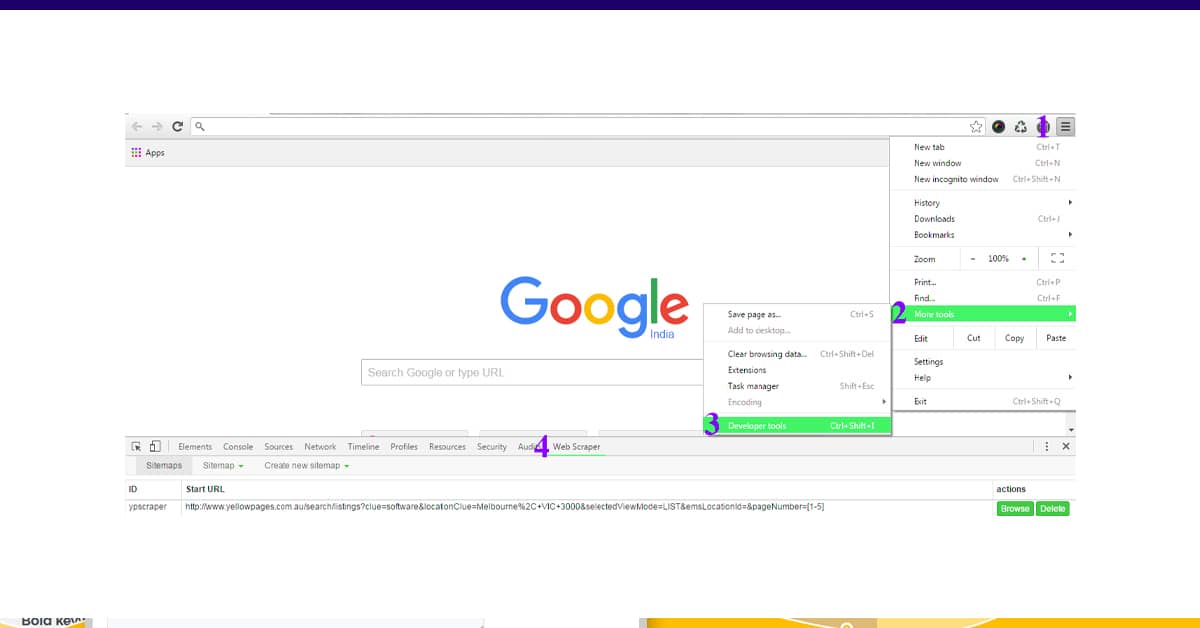Open Downloads from the menu
Image resolution: width=1200 pixels, height=628 pixels.
[983, 219]
